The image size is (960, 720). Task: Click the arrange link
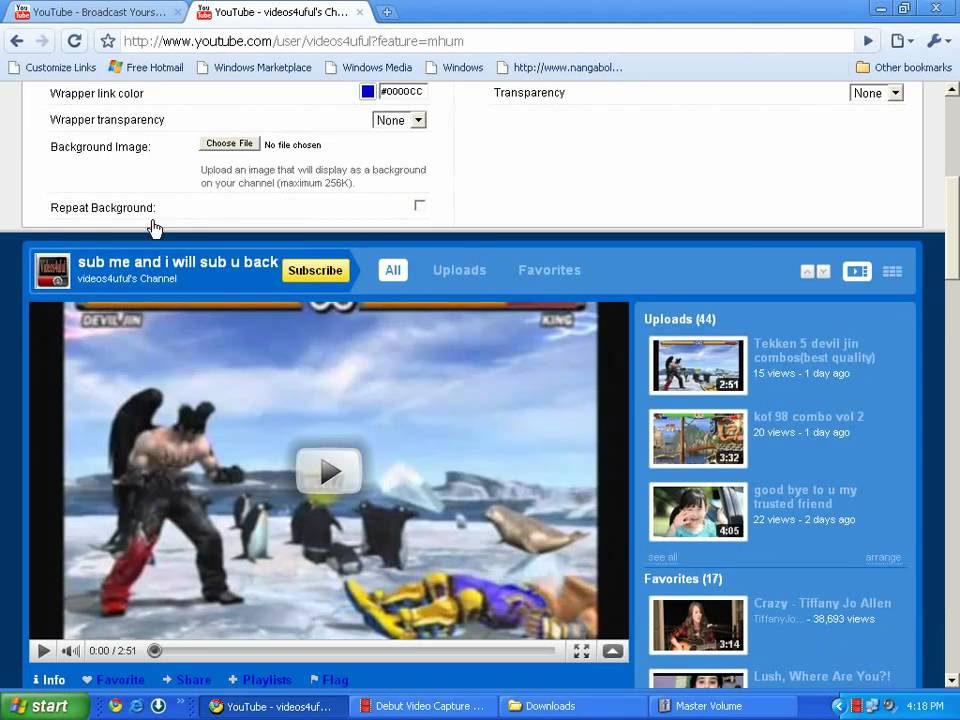[x=883, y=557]
